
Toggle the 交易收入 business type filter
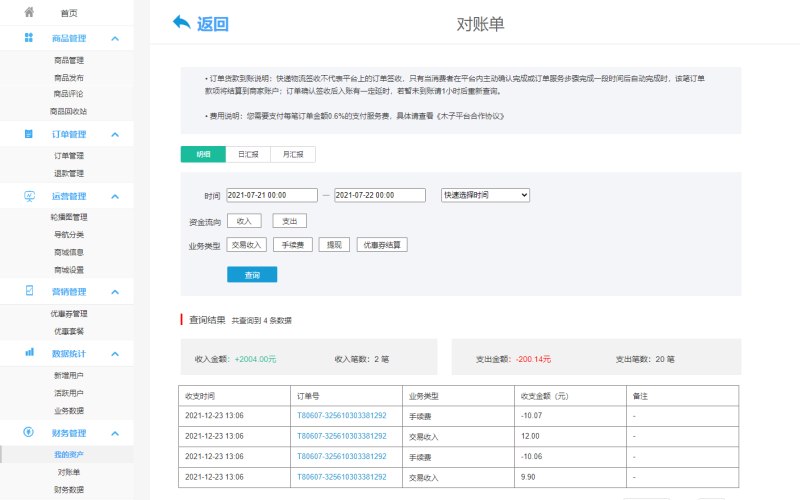click(246, 245)
